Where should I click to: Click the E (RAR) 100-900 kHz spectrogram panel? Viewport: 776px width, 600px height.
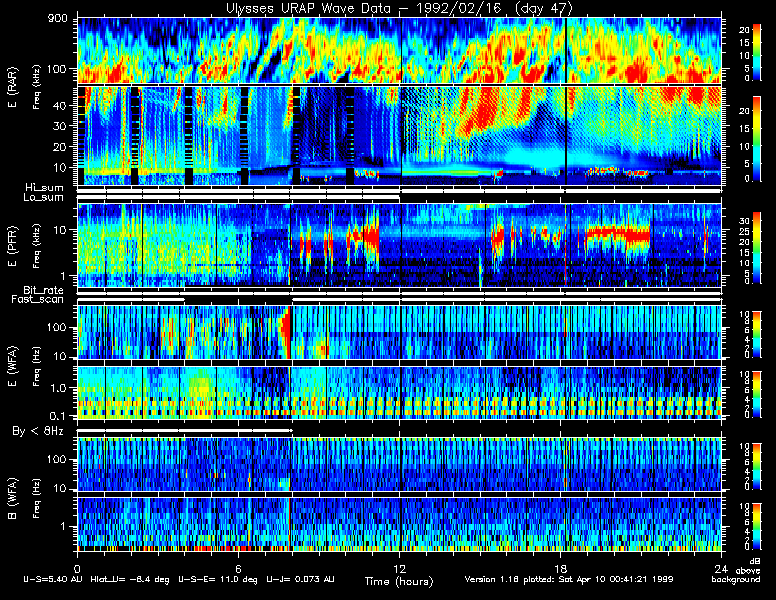(x=399, y=50)
